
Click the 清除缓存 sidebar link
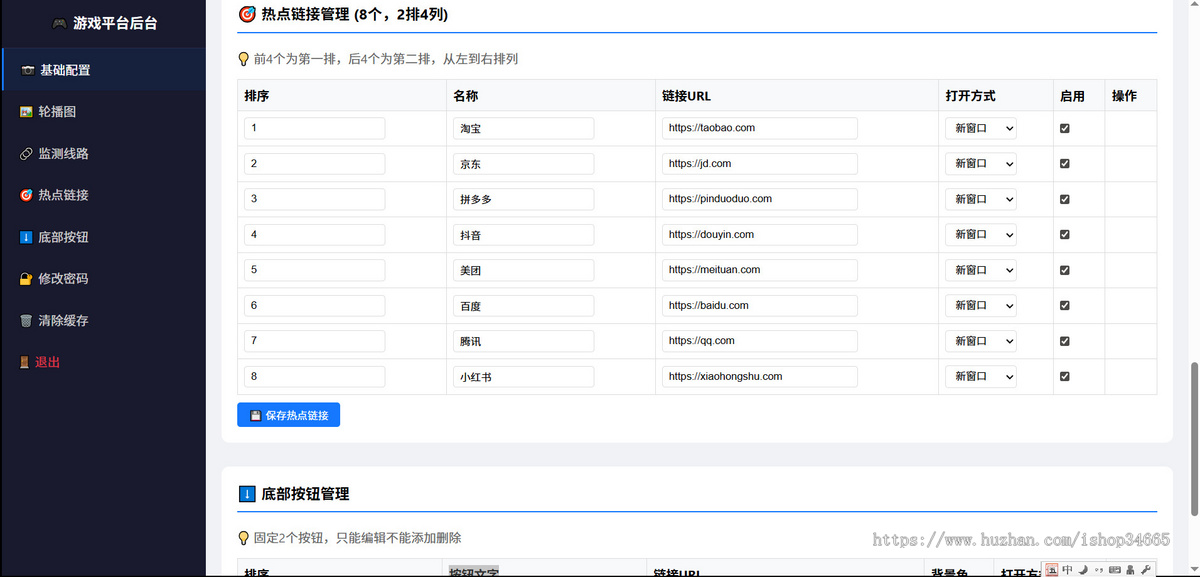103,321
